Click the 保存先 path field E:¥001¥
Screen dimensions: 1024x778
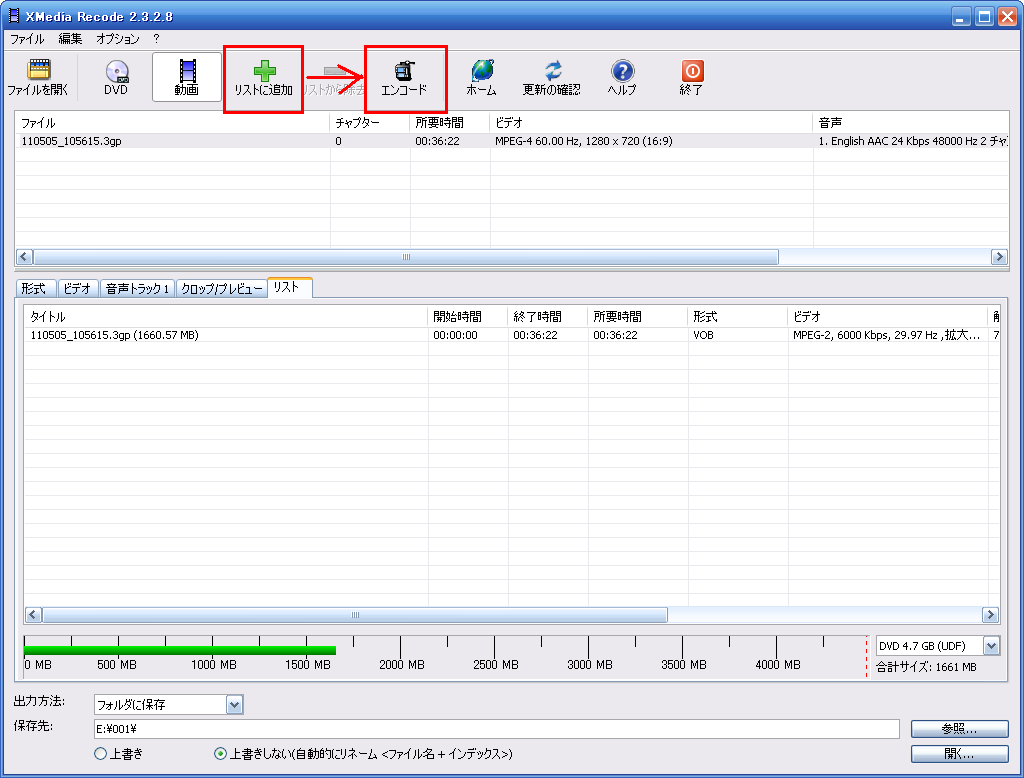click(497, 729)
